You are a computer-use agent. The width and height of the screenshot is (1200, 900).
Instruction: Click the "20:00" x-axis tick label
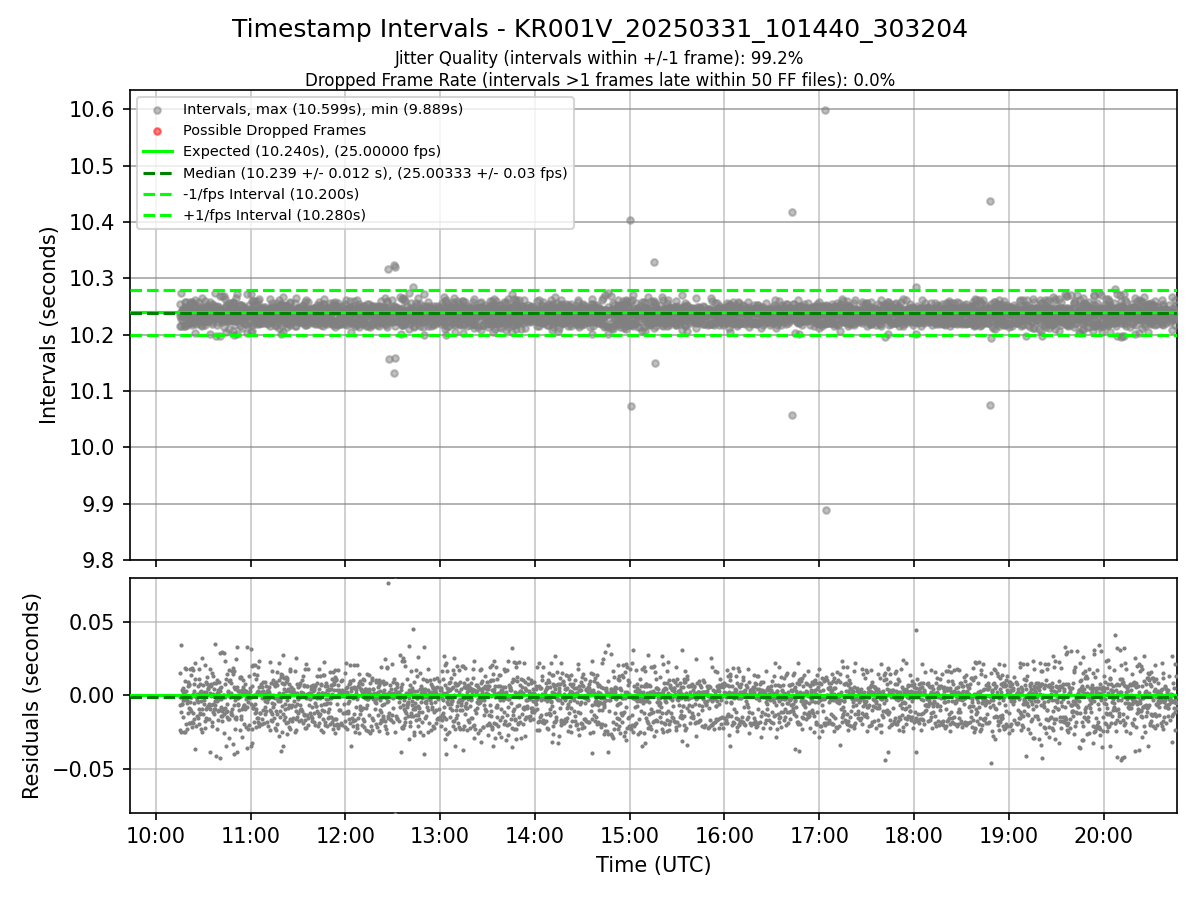coord(1104,835)
